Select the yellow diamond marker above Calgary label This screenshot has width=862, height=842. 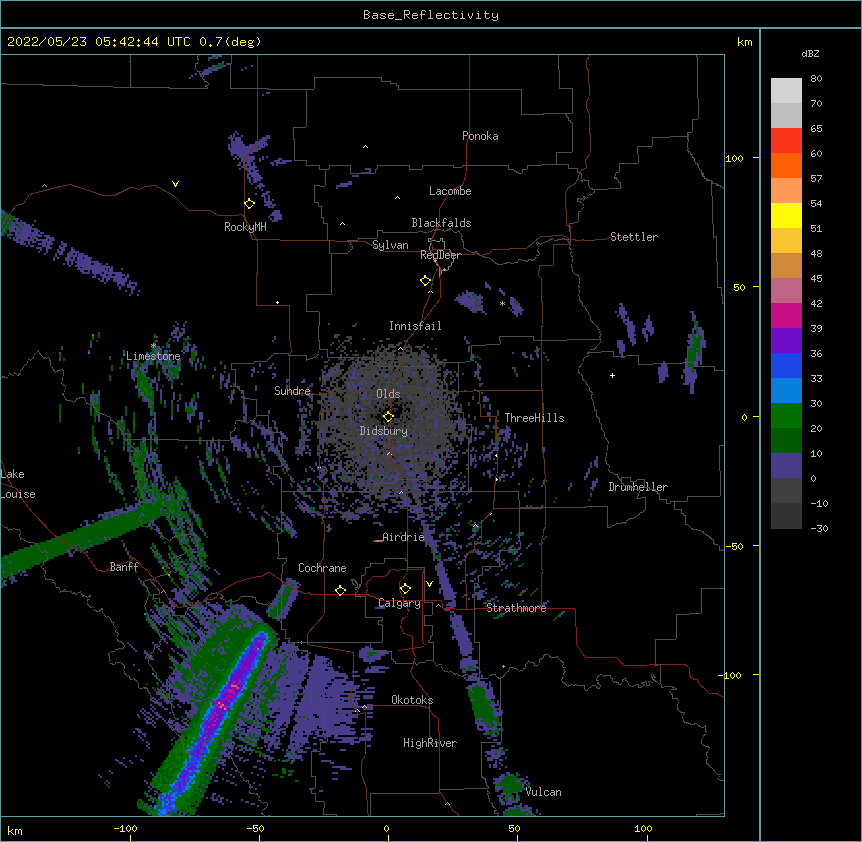pyautogui.click(x=405, y=589)
